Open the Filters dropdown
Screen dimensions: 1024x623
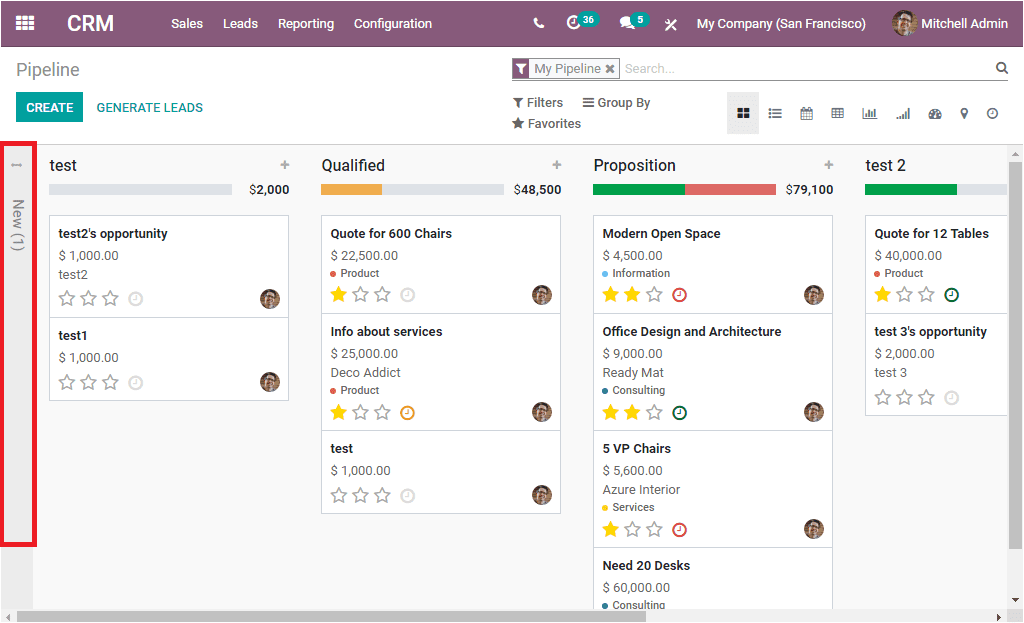539,102
